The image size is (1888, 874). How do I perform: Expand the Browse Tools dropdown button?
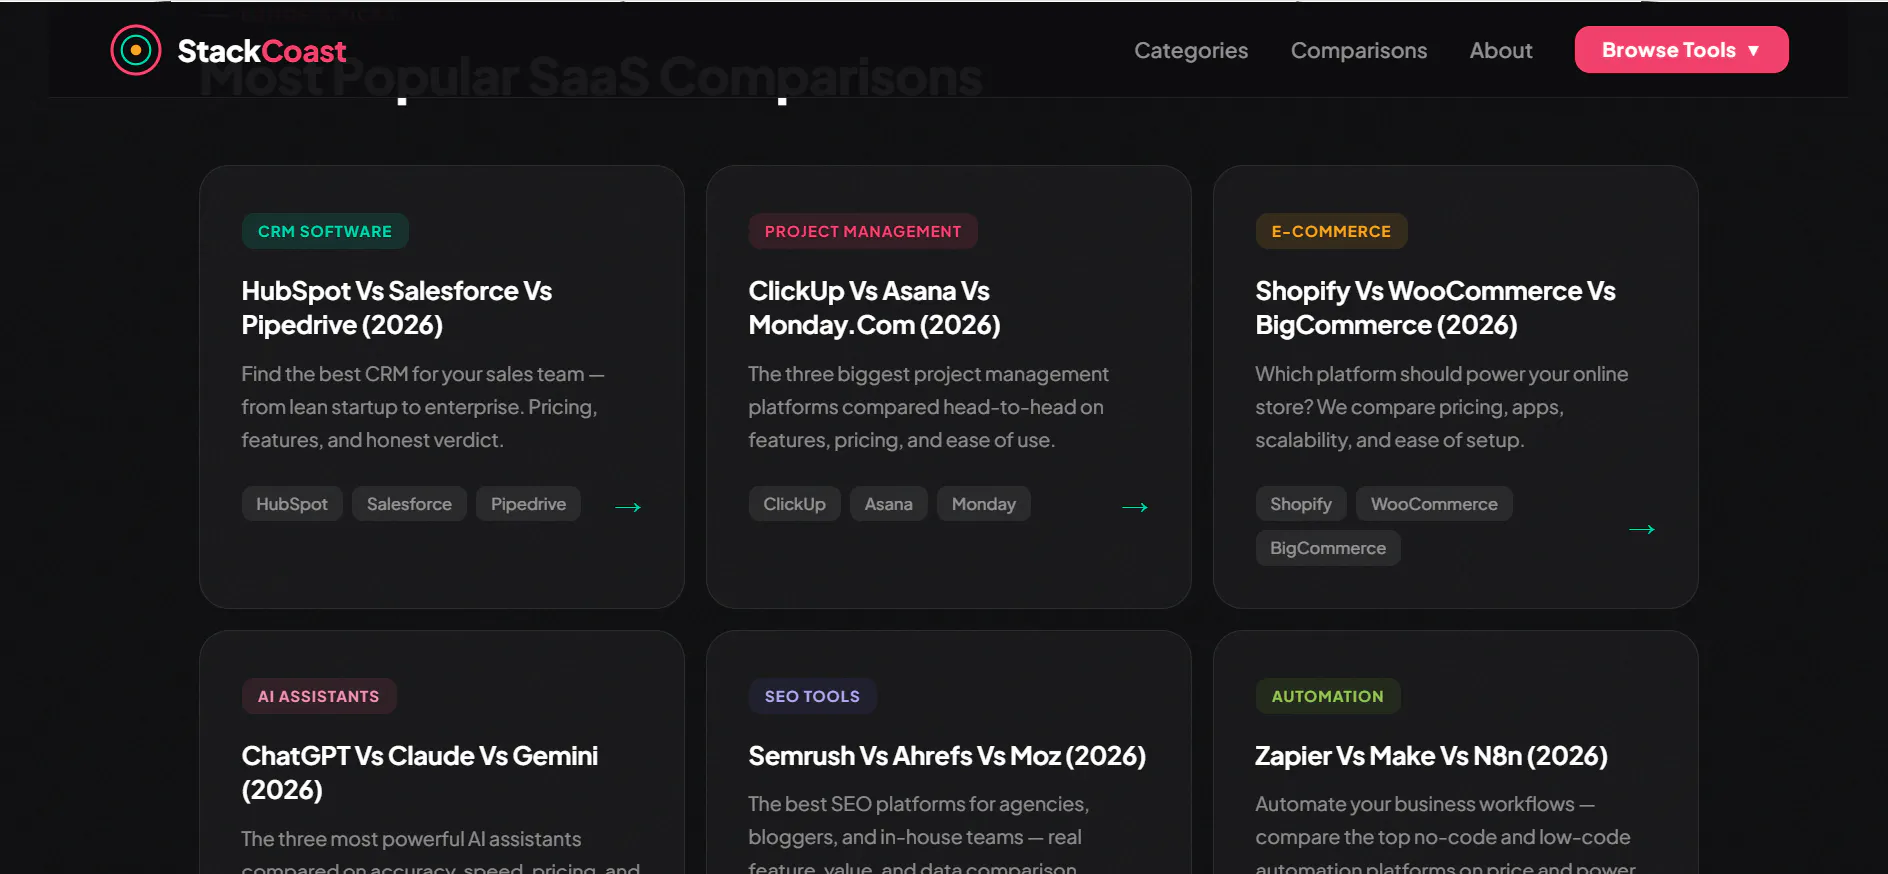(1682, 50)
